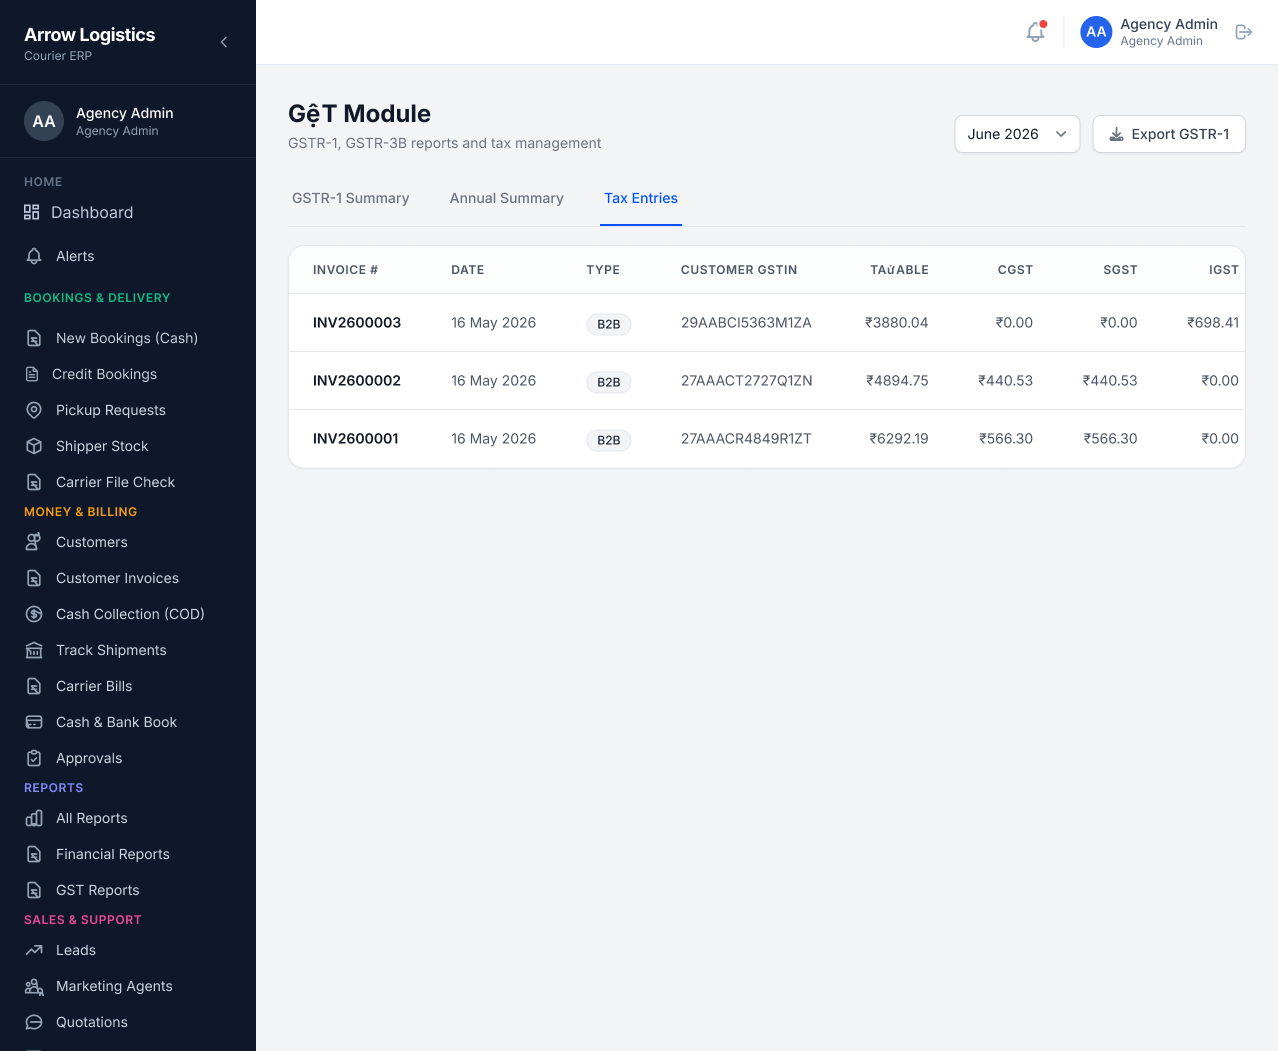Click Track Shipments warehouse icon
The width and height of the screenshot is (1278, 1051).
(34, 650)
